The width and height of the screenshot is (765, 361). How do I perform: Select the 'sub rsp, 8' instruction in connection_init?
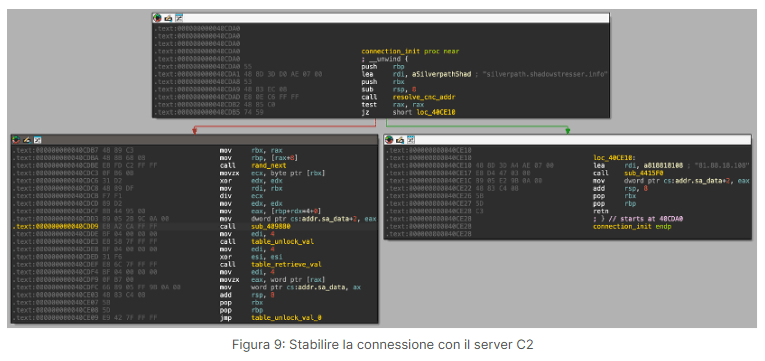(388, 90)
